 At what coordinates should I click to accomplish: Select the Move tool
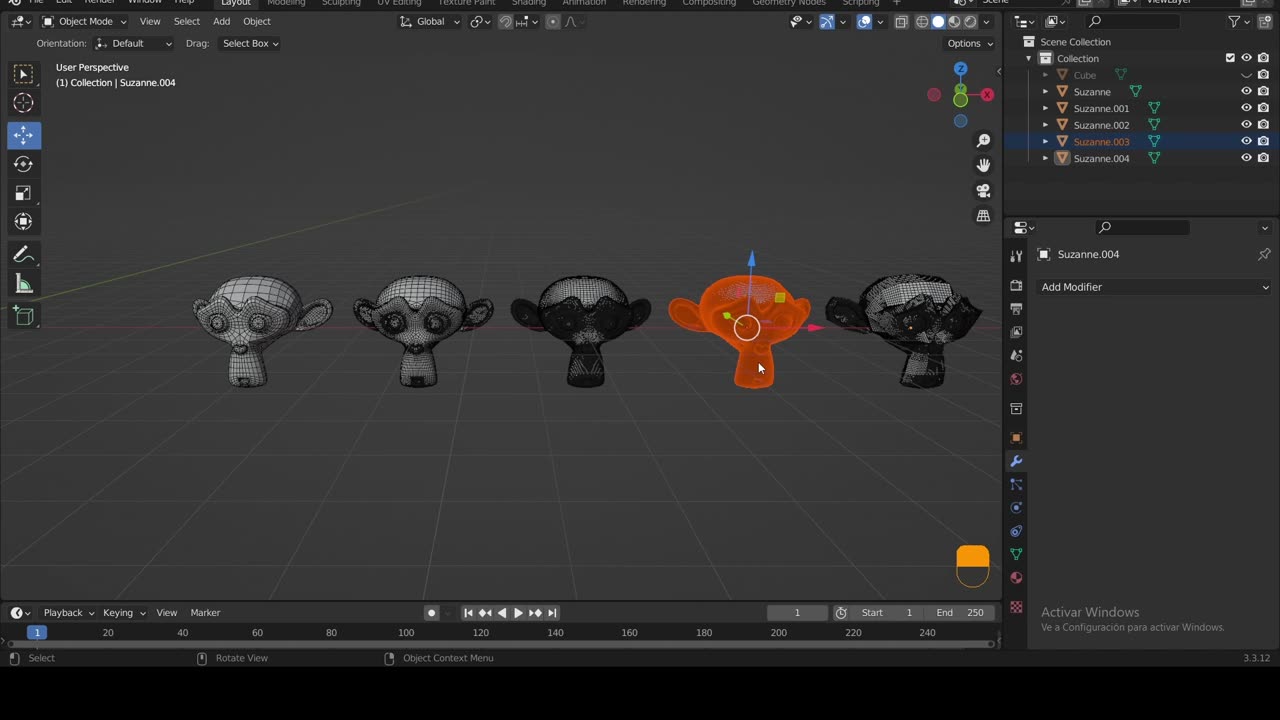pos(23,135)
